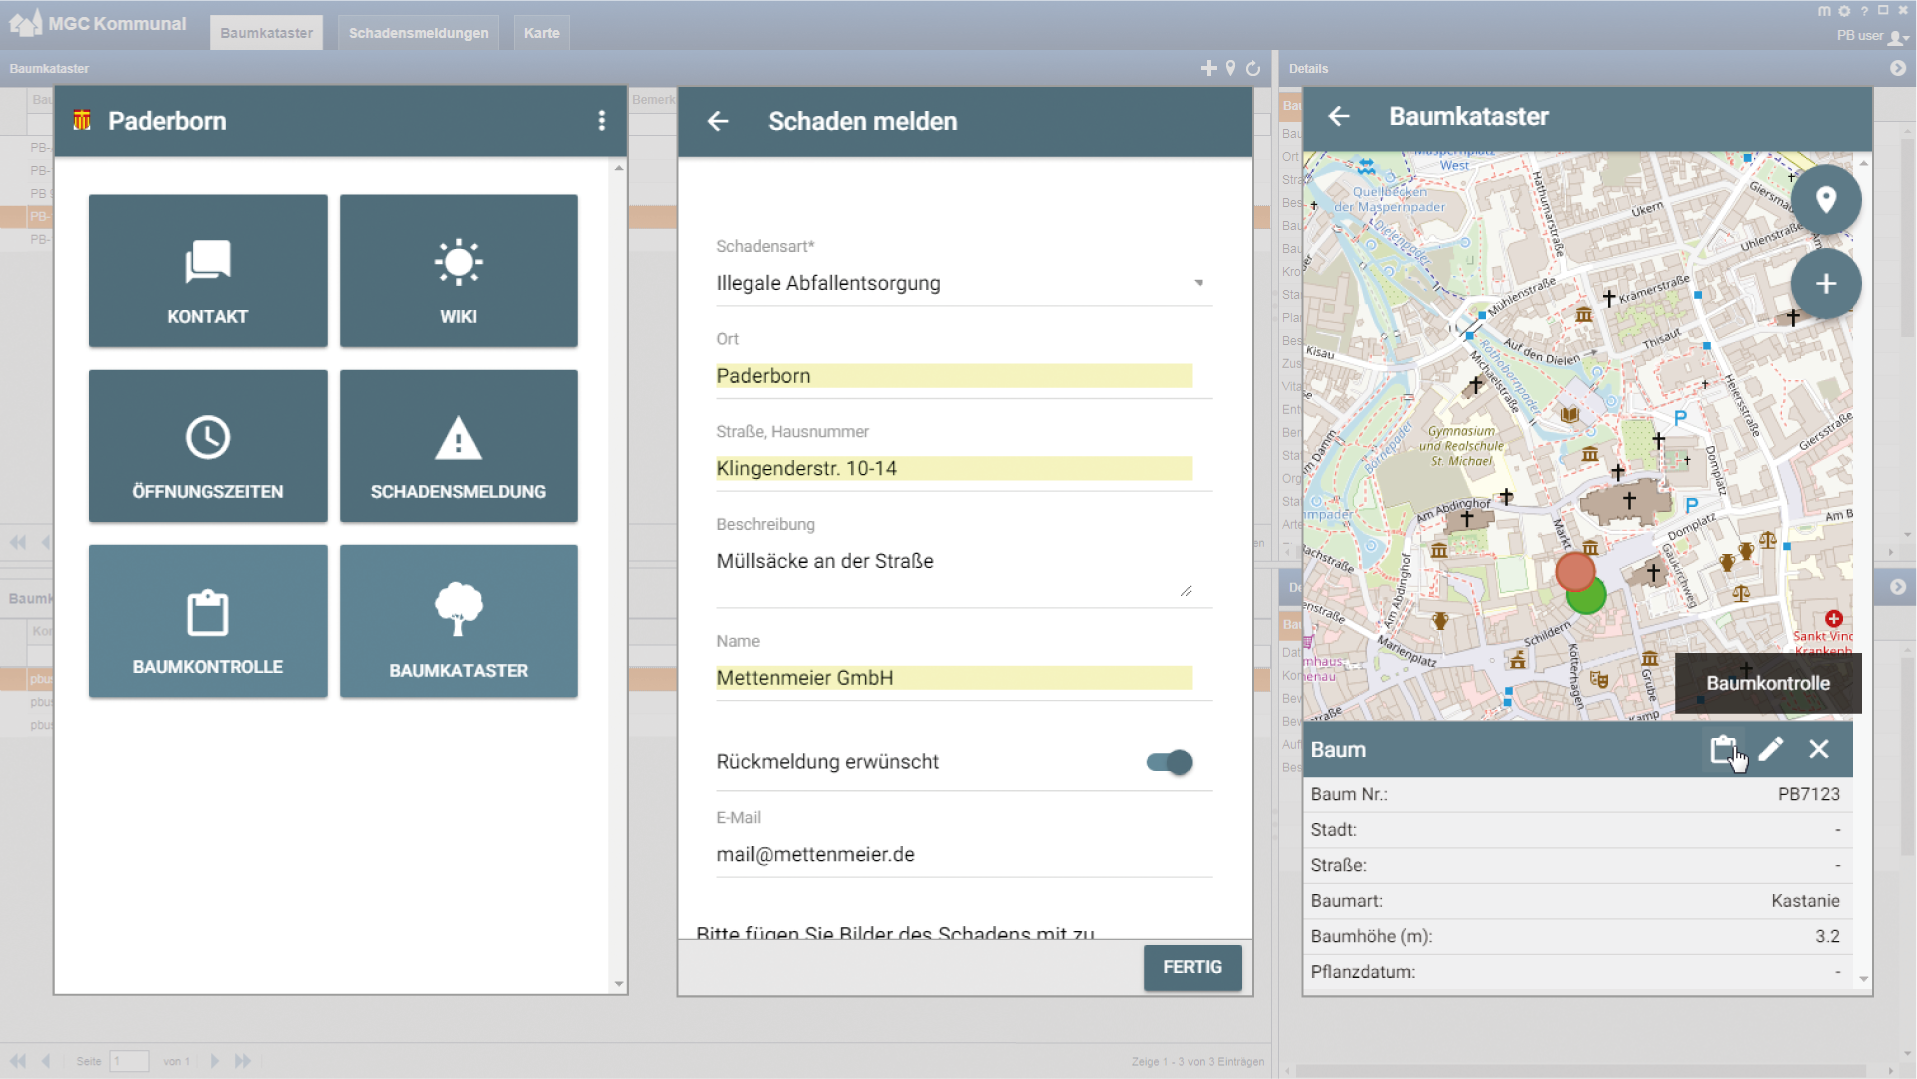The image size is (1917, 1079).
Task: Click the 'm' Mettenmeier icon at top right
Action: (1824, 11)
